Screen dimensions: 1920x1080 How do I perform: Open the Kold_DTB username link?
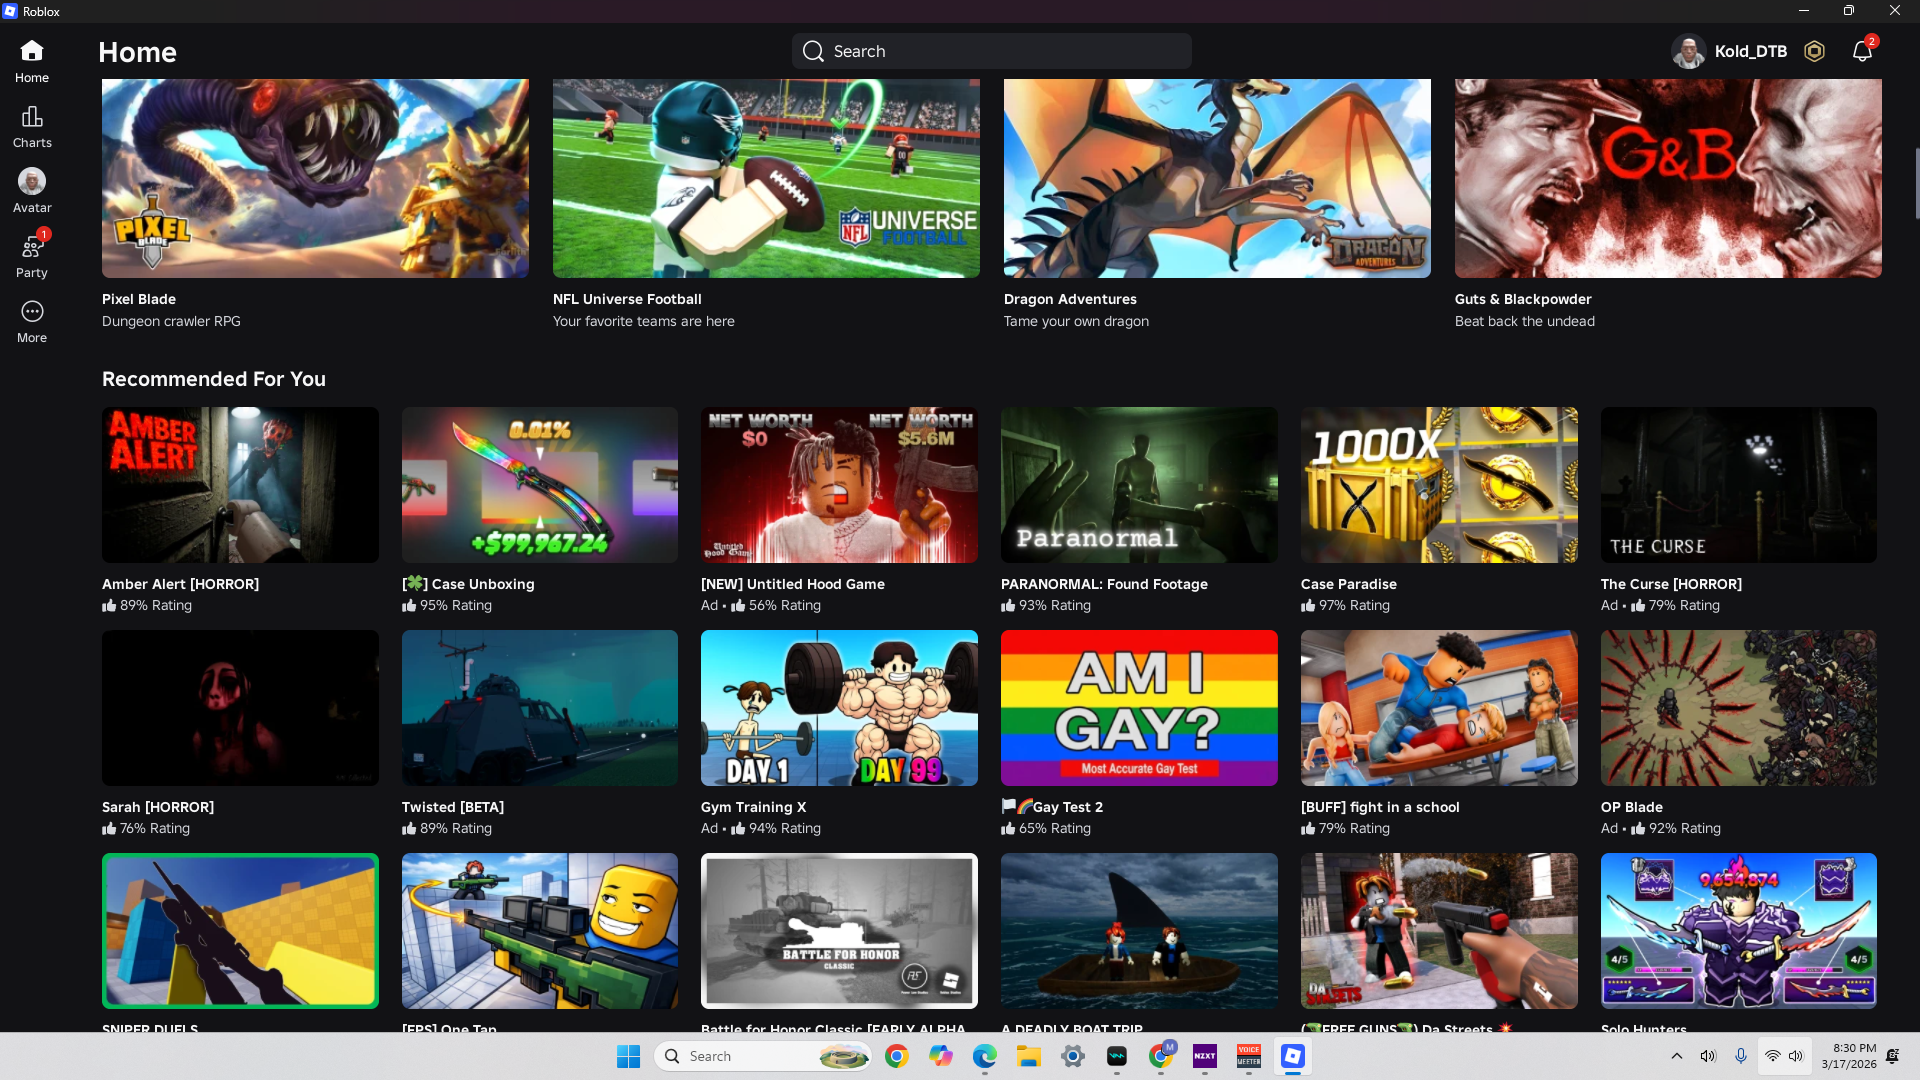1750,51
